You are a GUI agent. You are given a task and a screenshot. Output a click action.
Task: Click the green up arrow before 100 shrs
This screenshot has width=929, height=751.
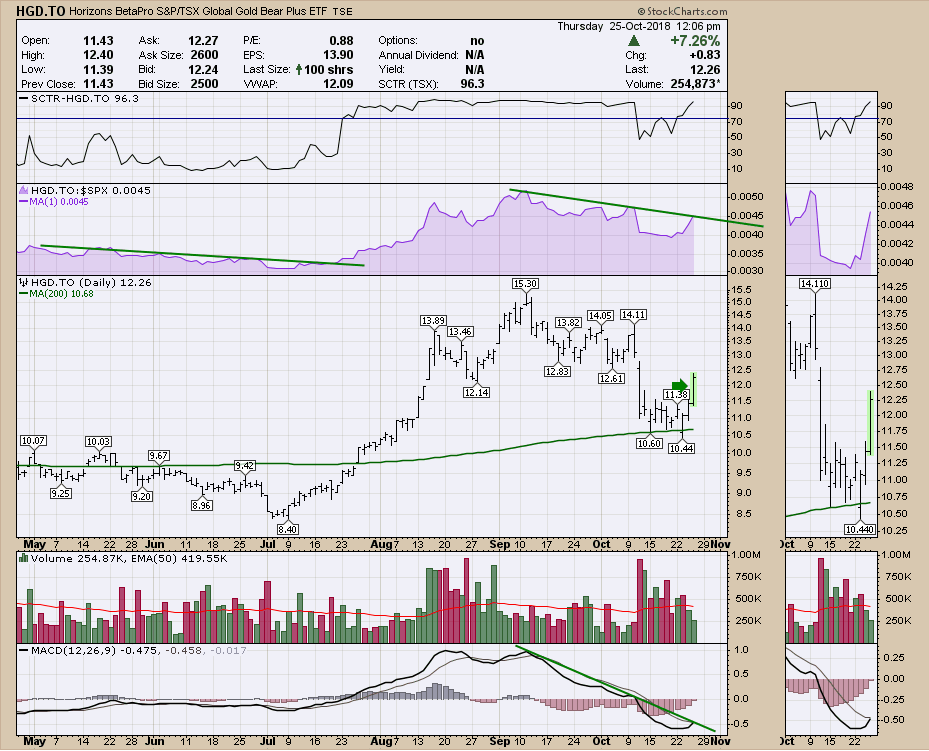[299, 69]
